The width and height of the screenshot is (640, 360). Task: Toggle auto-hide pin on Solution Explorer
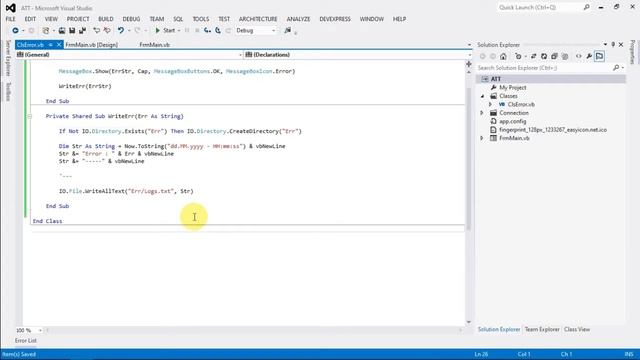click(613, 44)
